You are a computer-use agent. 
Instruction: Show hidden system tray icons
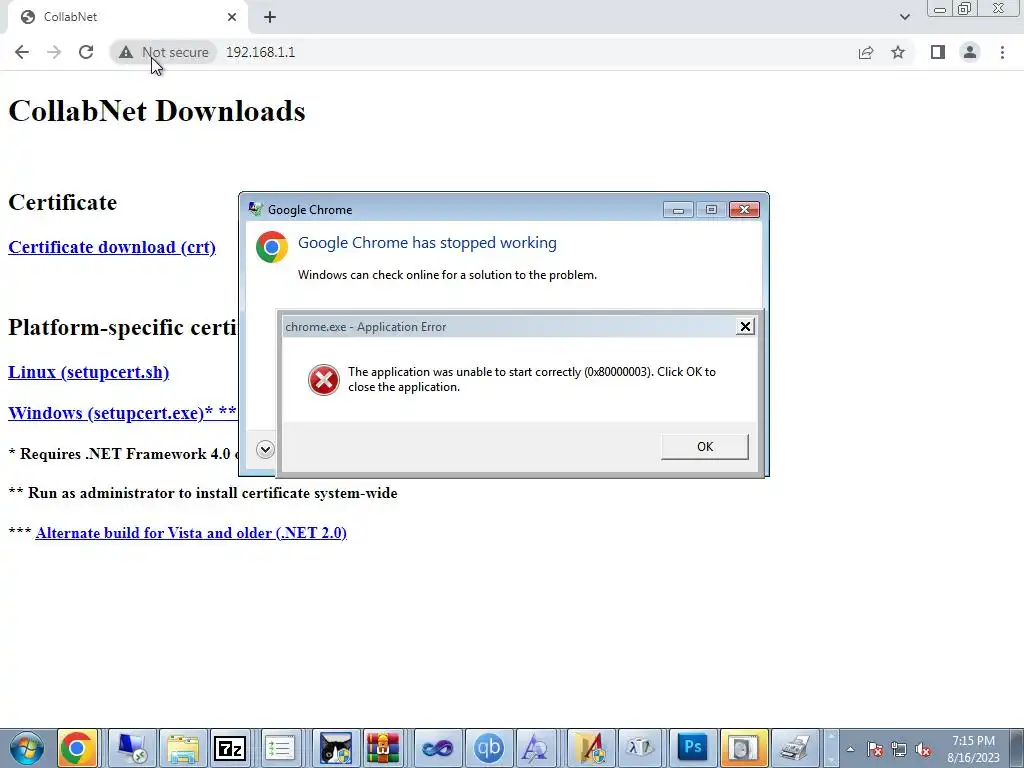point(850,749)
